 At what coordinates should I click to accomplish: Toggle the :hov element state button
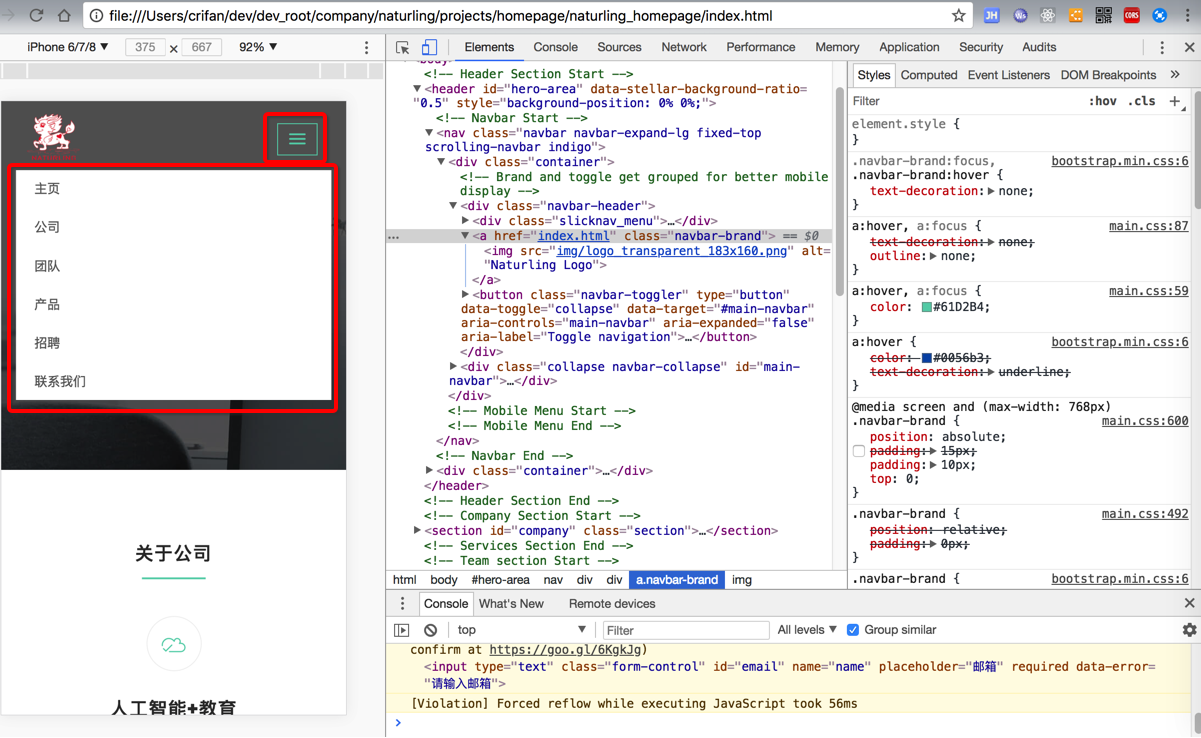pyautogui.click(x=1102, y=101)
